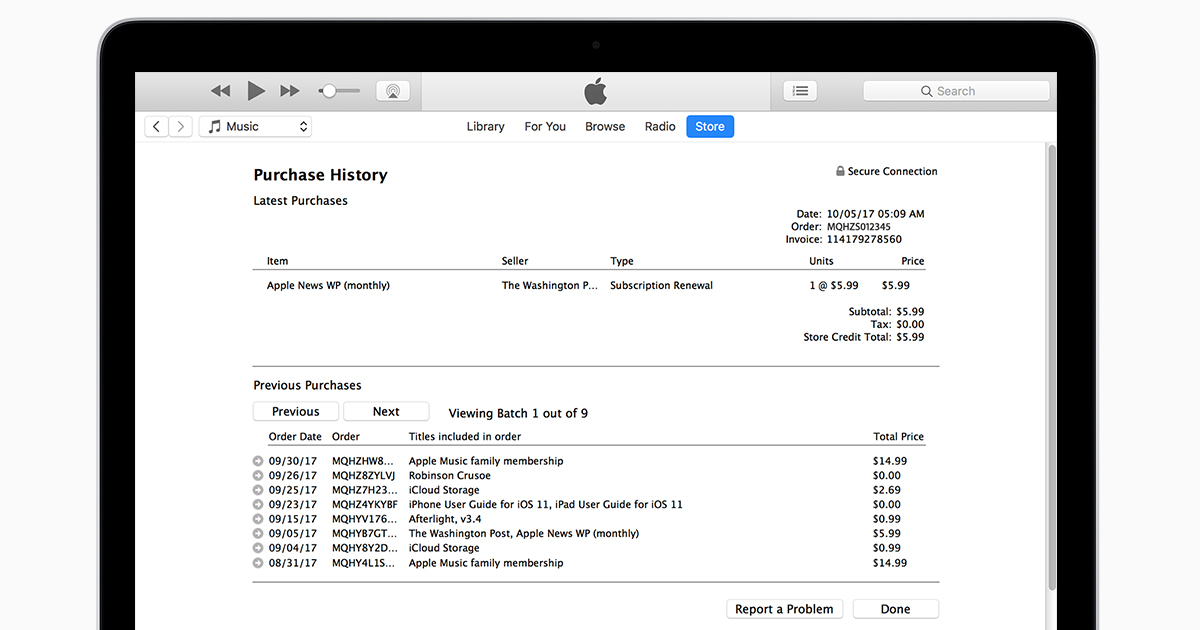
Task: Click the Afterlight, v3.4 order title
Action: click(445, 519)
